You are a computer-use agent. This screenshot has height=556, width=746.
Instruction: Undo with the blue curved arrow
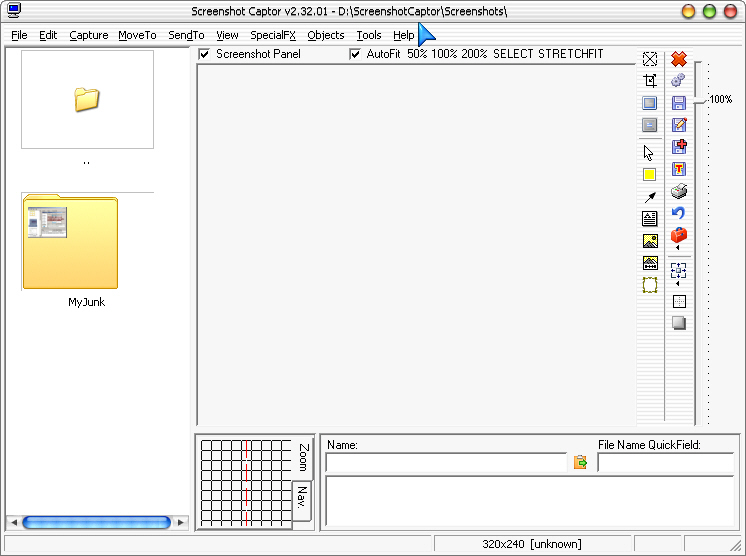click(678, 213)
